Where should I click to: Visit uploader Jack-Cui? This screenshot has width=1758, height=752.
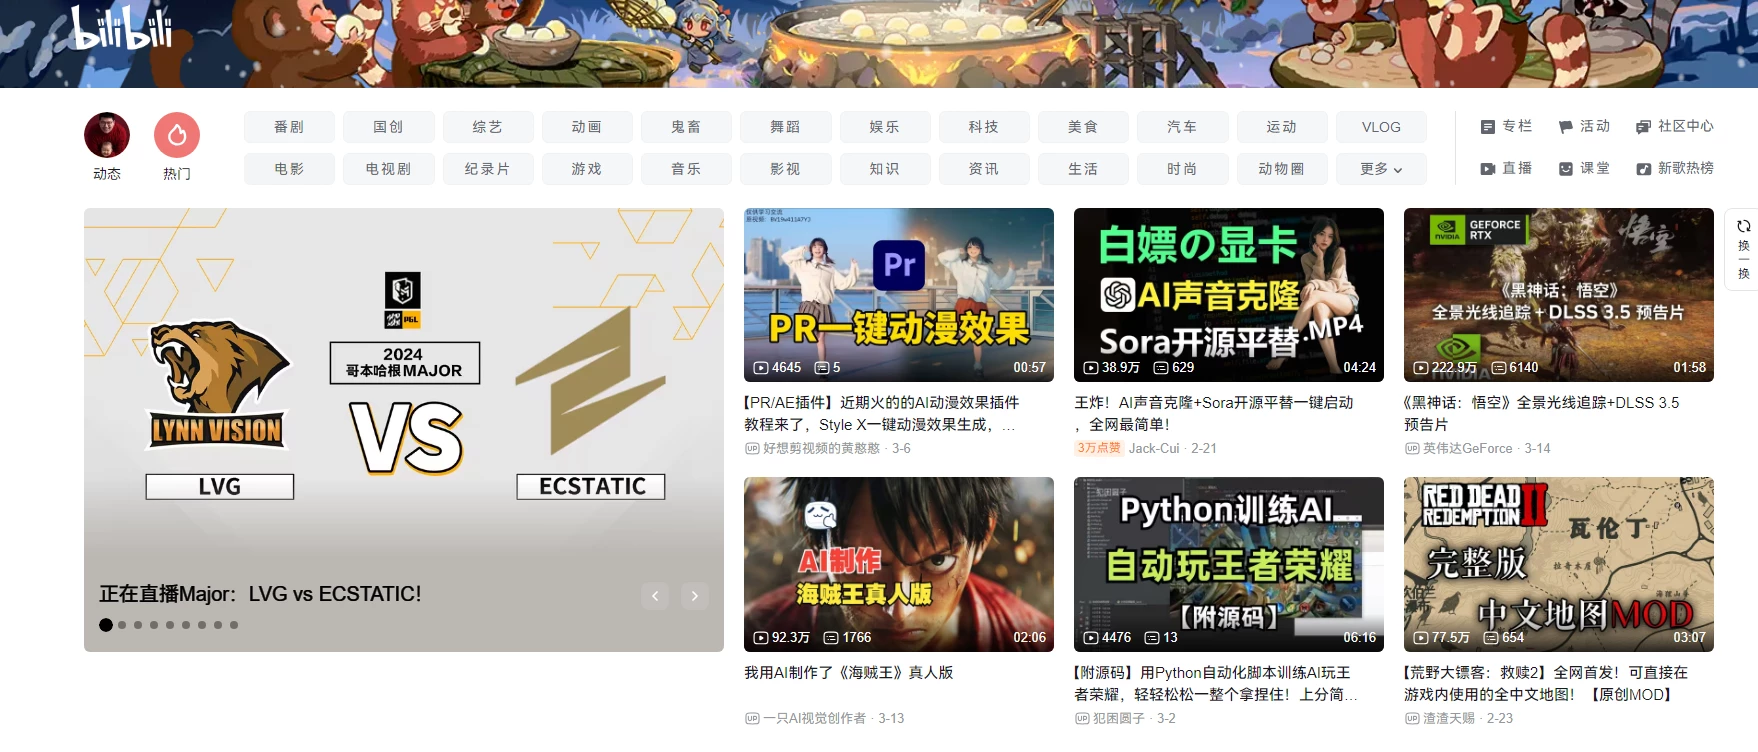click(x=1154, y=449)
